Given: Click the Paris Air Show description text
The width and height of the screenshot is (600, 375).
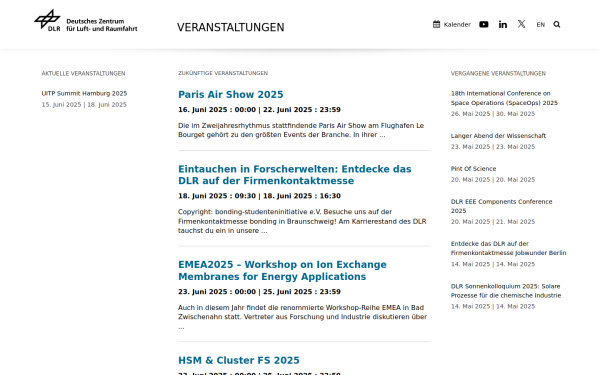Looking at the screenshot, I should pos(301,130).
